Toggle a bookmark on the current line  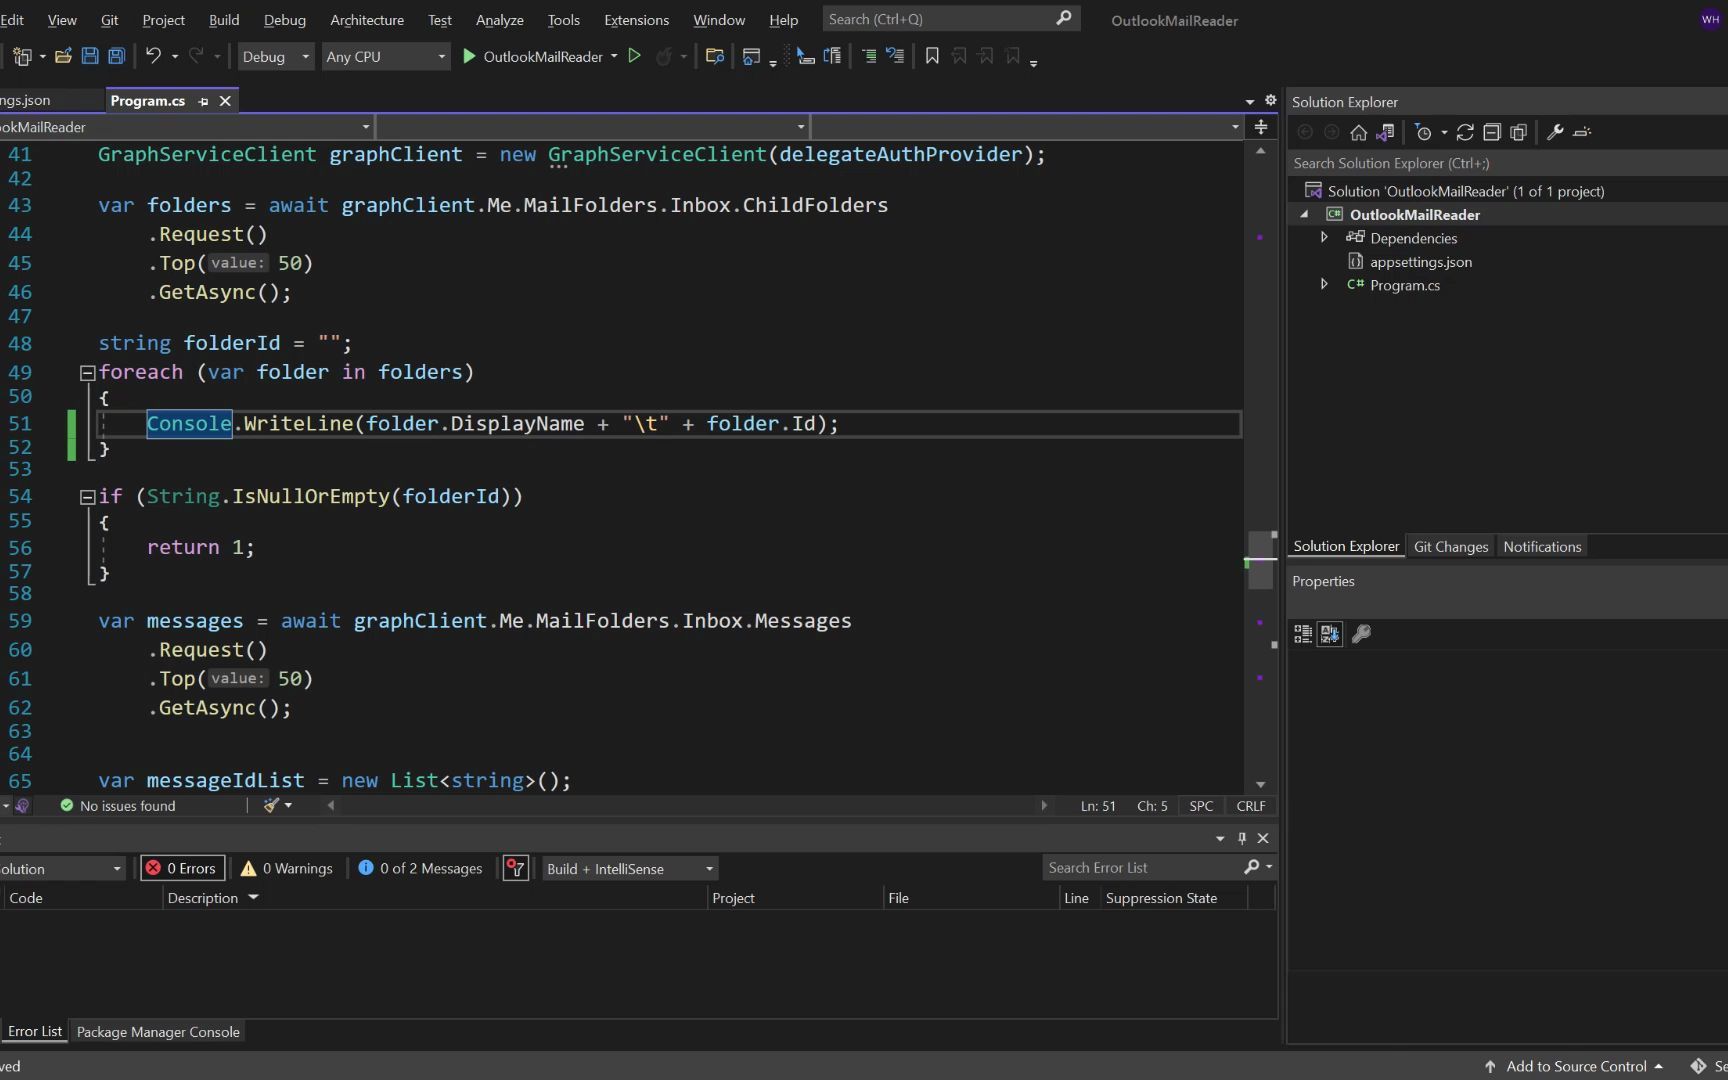click(932, 56)
